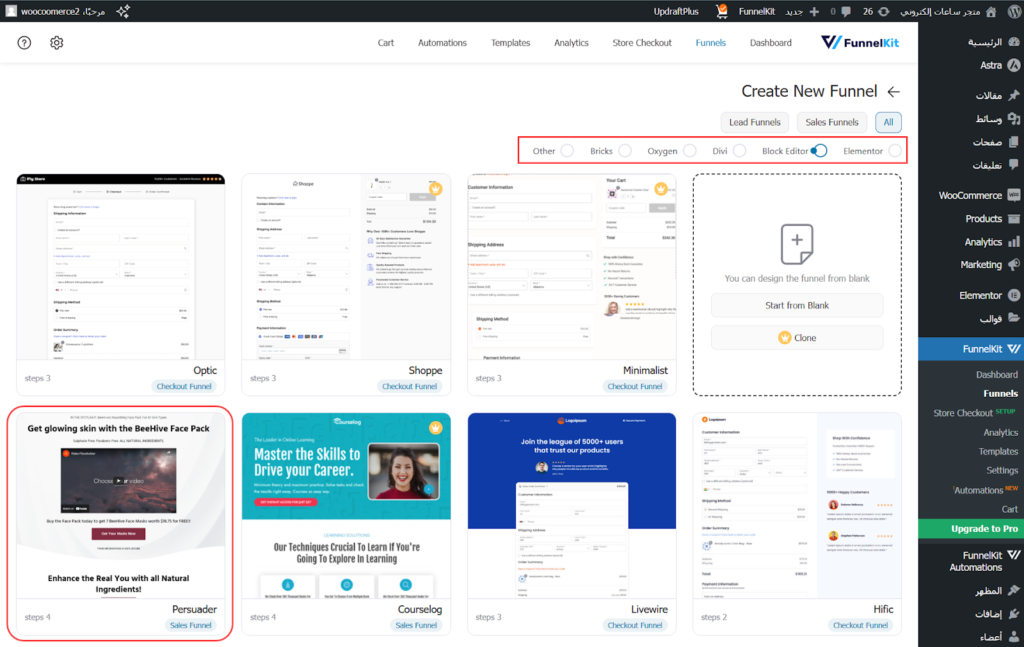Filter by Sales Funnels button

coord(832,122)
